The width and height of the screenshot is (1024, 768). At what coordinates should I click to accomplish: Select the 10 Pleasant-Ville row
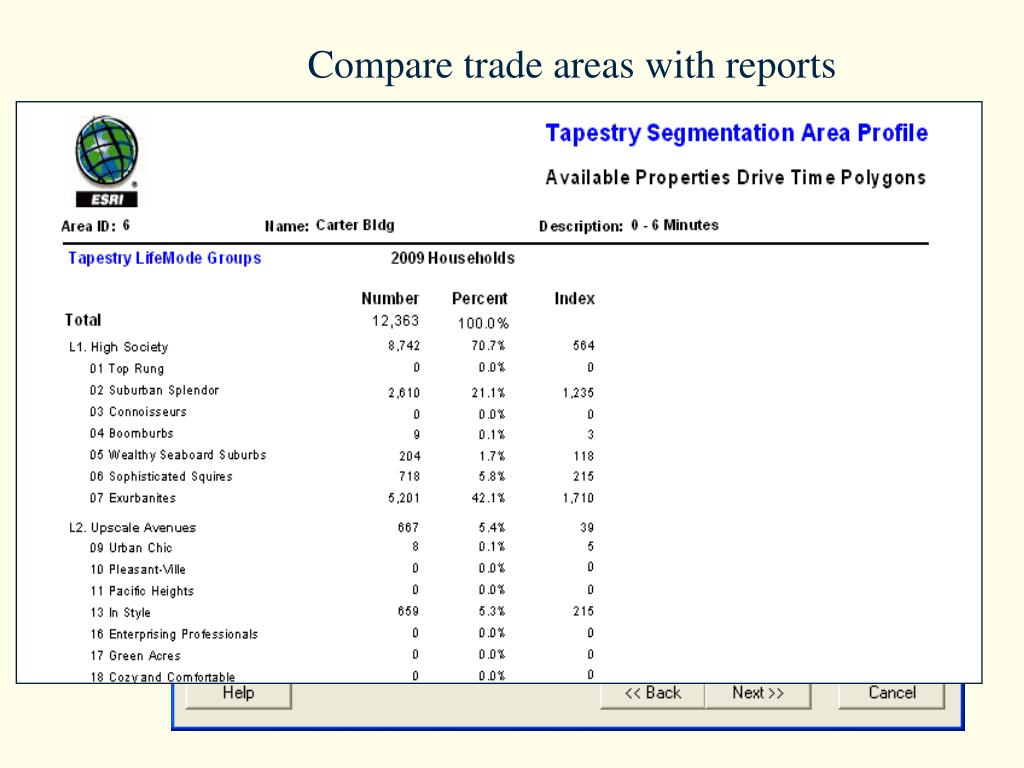pos(342,569)
